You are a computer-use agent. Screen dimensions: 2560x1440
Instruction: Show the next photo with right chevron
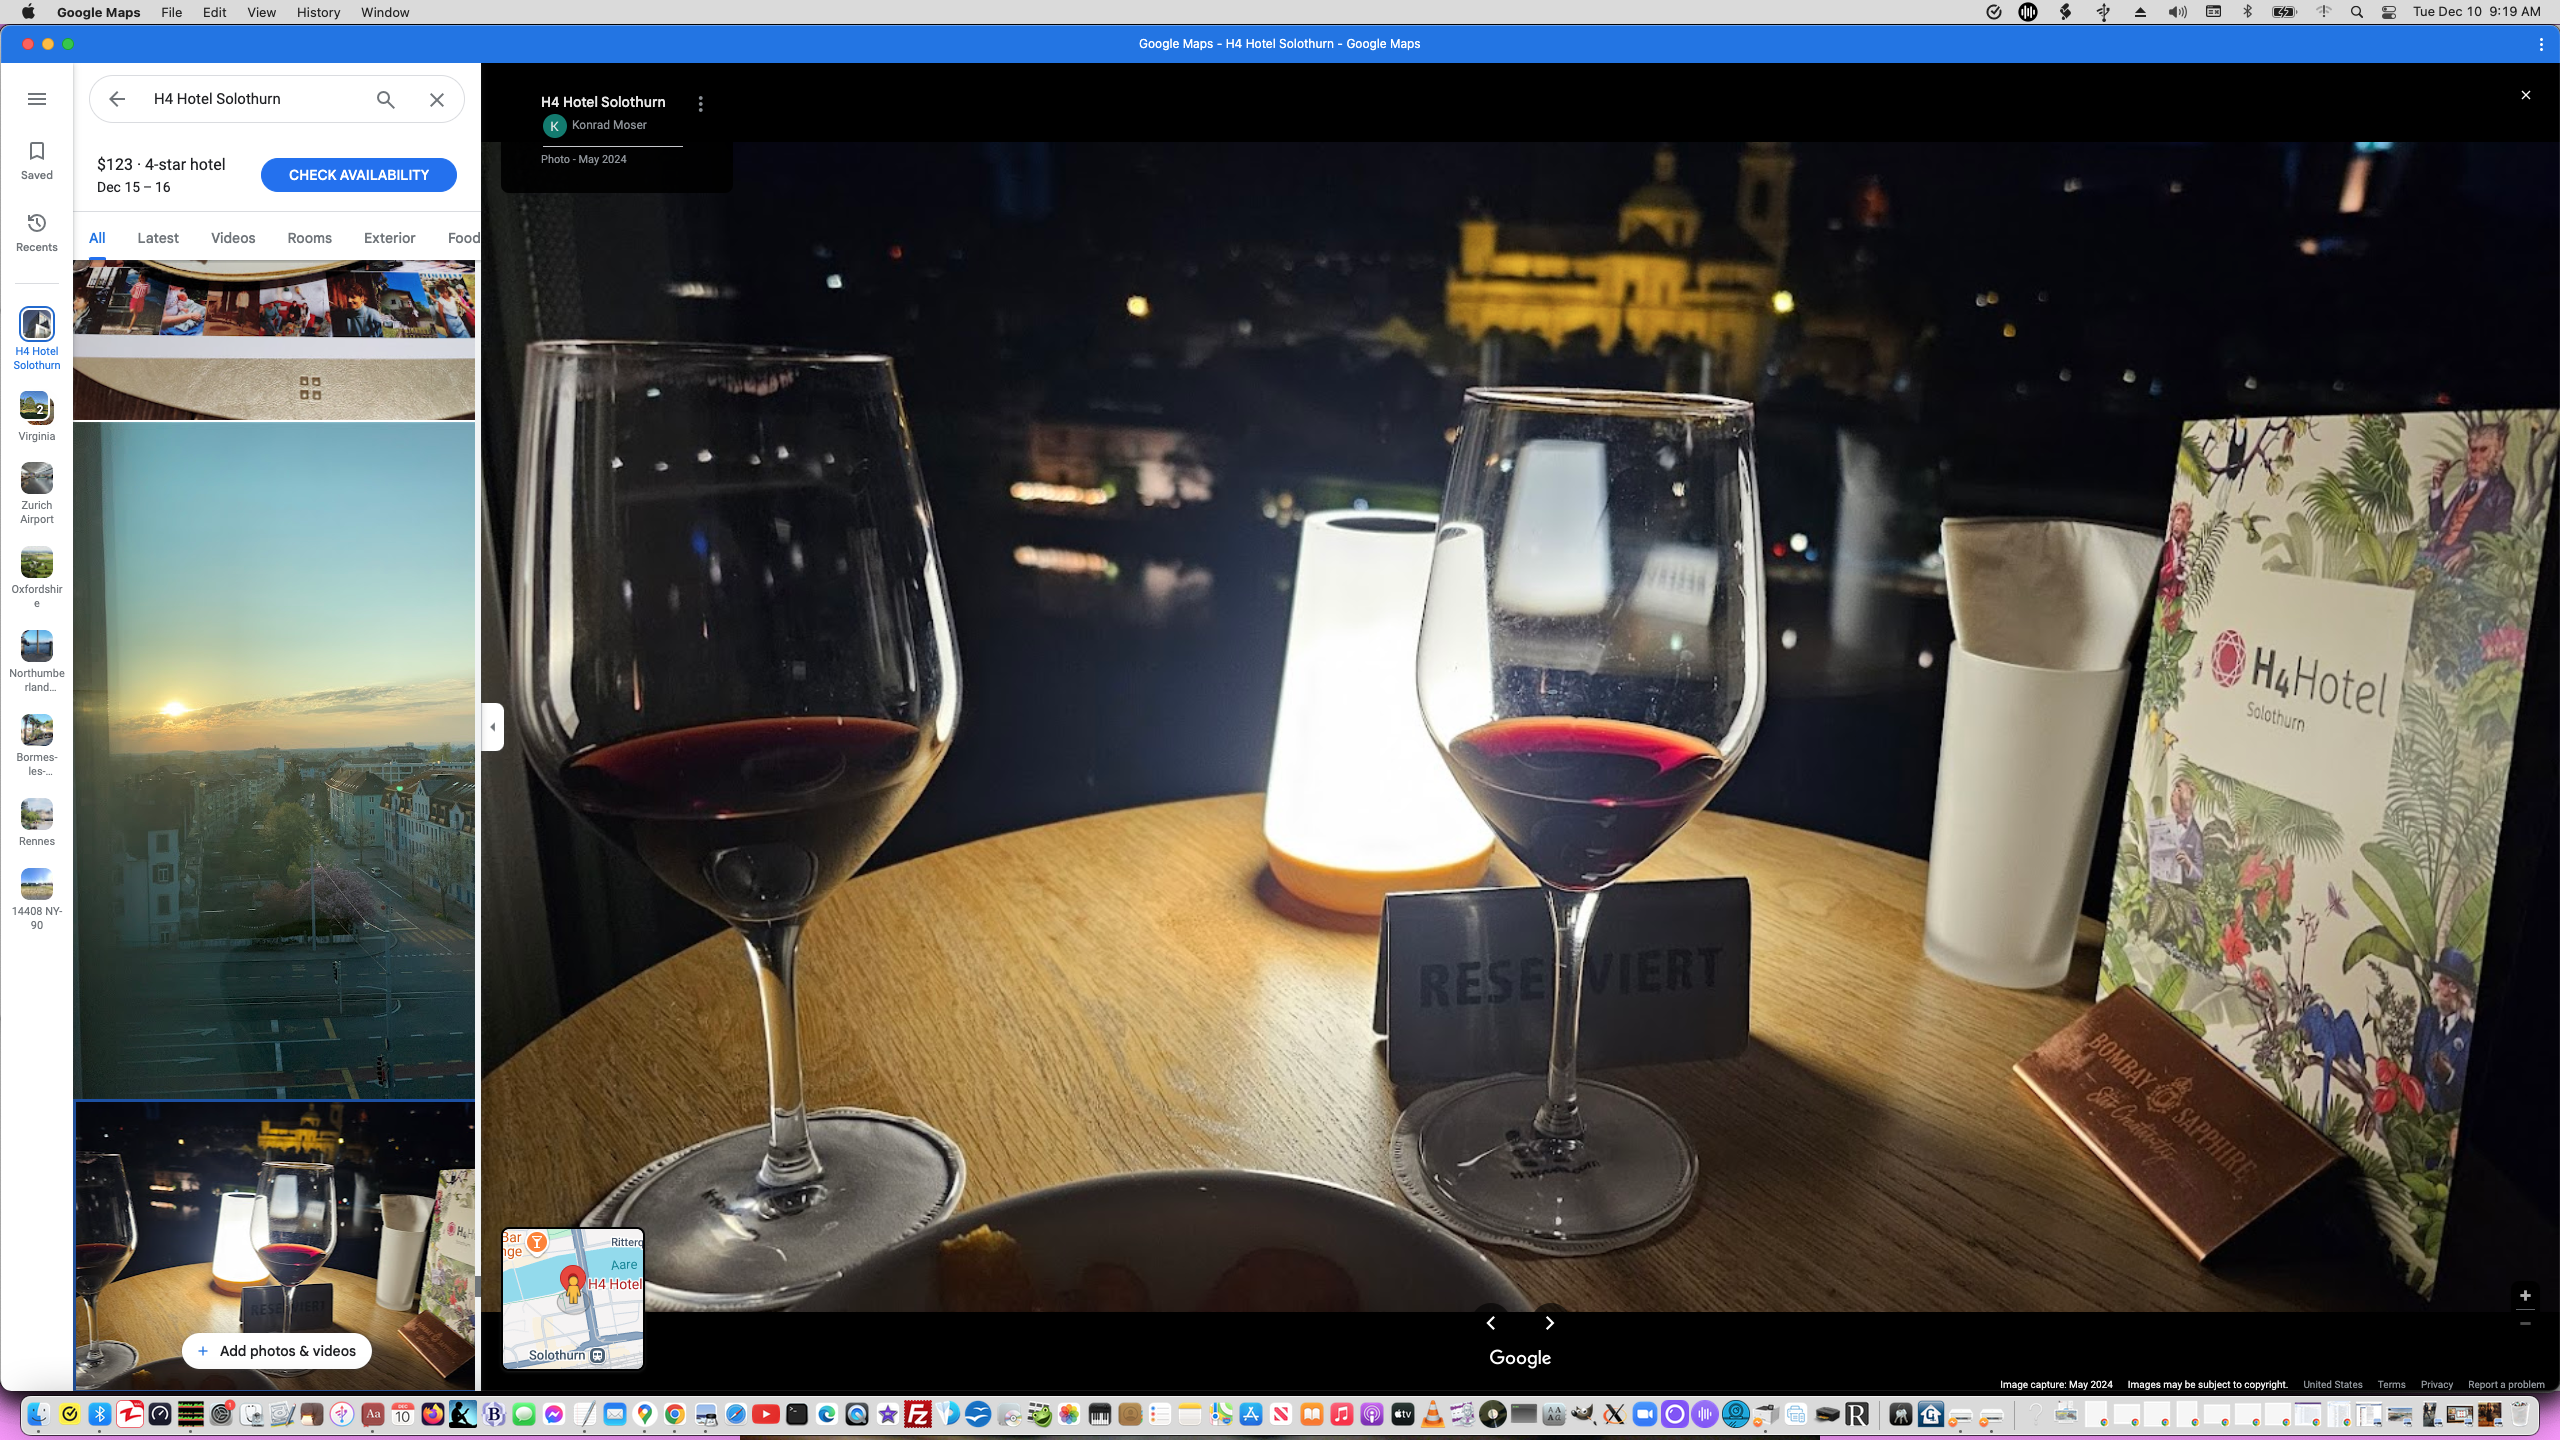[x=1550, y=1323]
